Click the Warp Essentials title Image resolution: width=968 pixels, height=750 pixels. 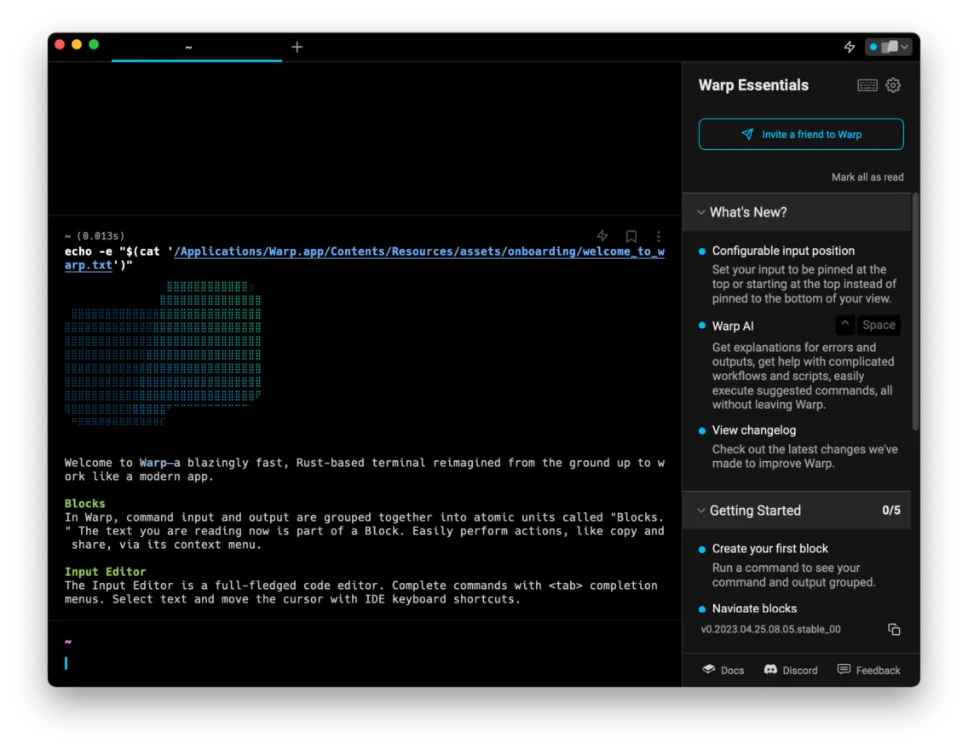pos(753,85)
